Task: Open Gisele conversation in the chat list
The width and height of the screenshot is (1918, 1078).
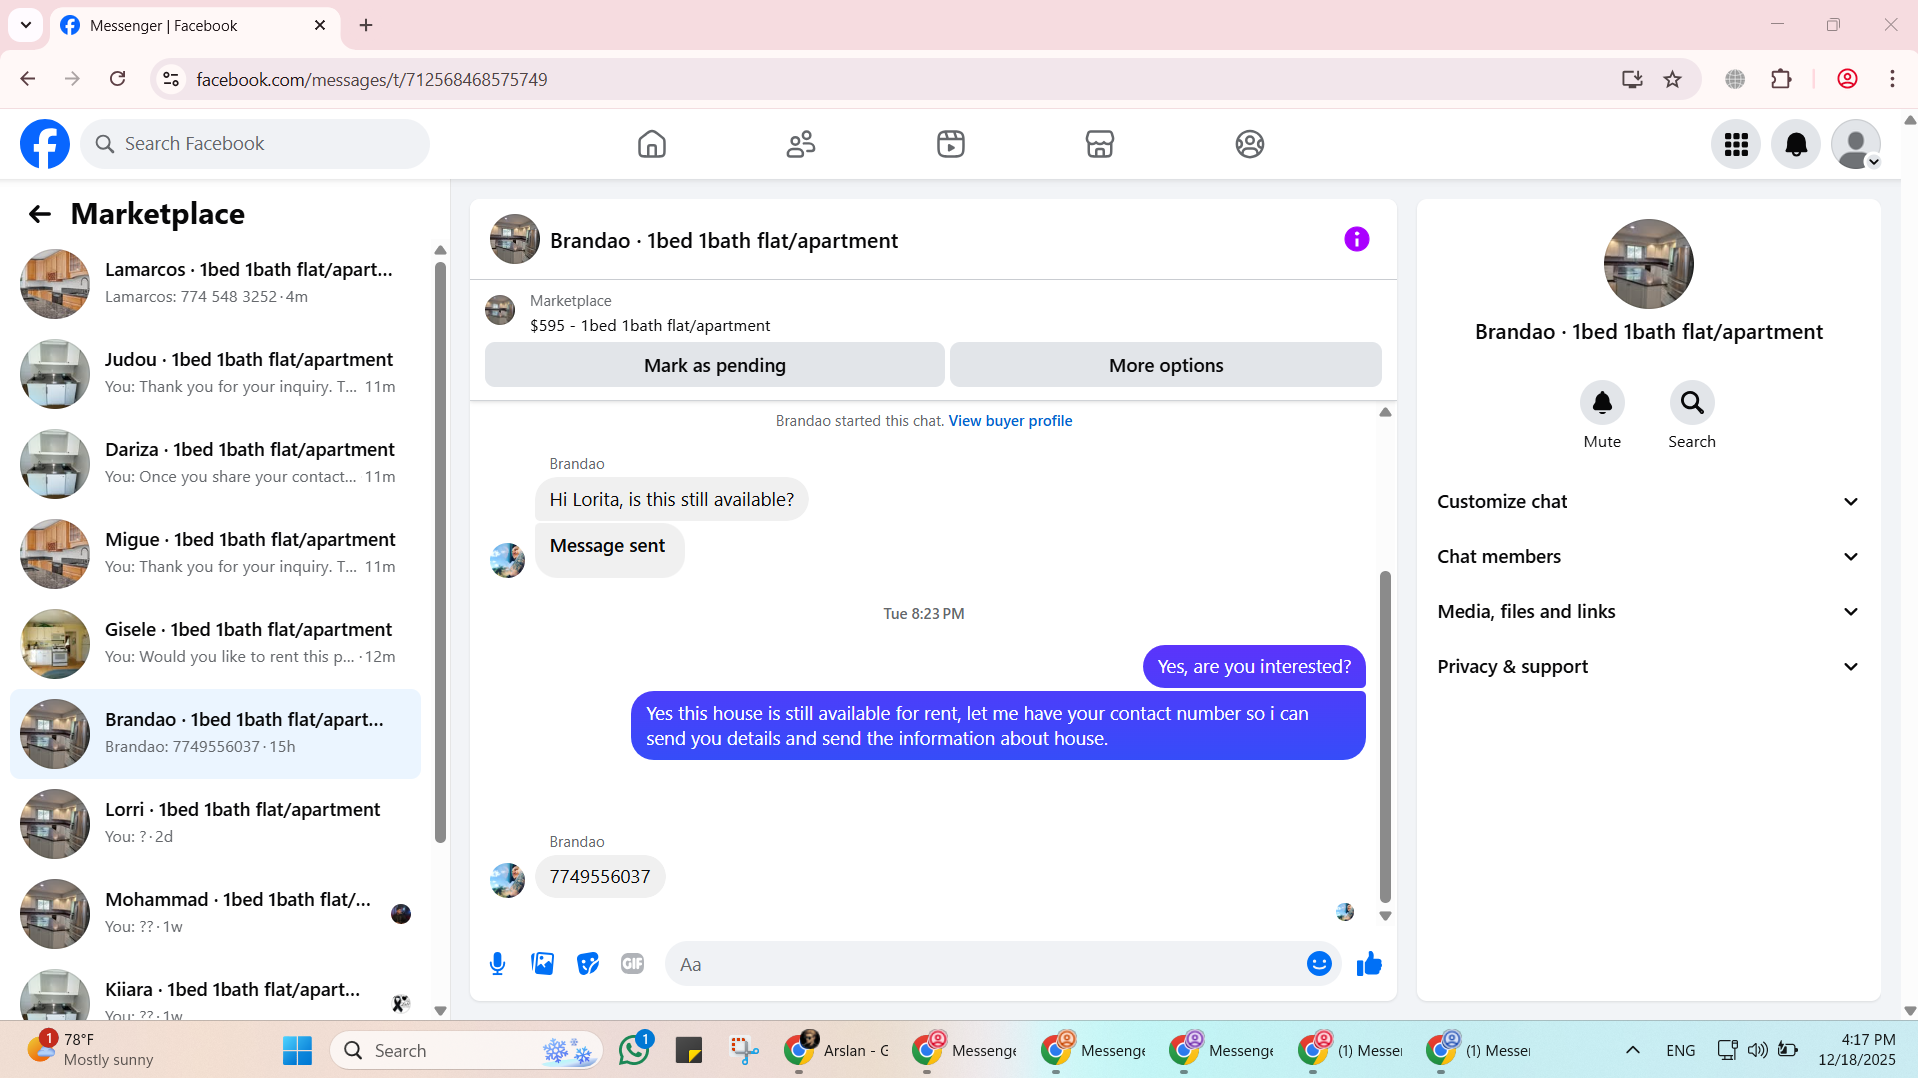Action: pyautogui.click(x=215, y=643)
